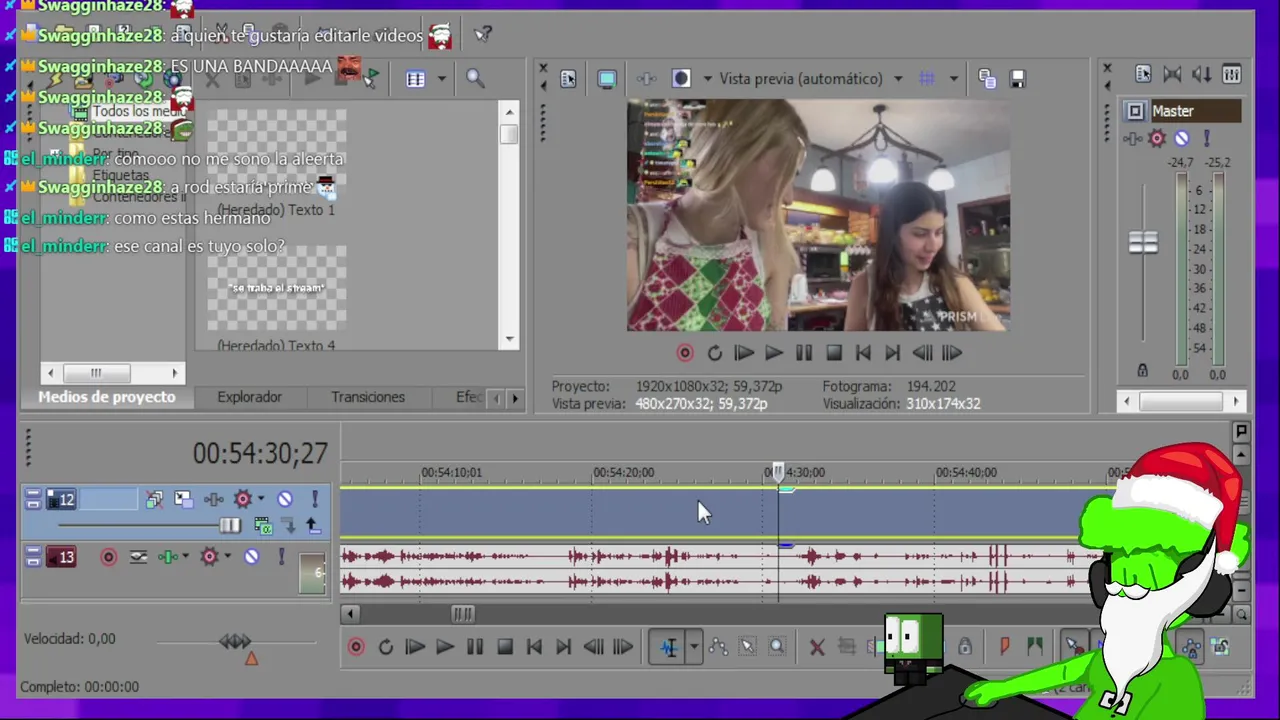
Task: Select the (Heredado) Texto 4 thumbnail
Action: pos(277,288)
